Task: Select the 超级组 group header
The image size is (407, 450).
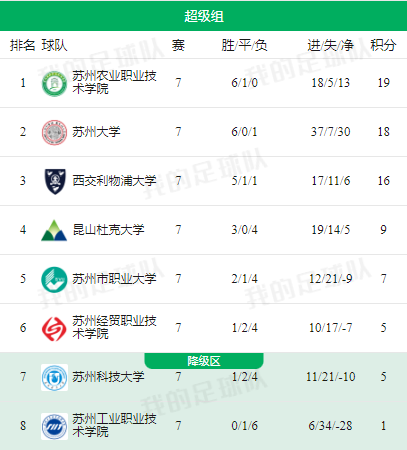Action: (x=204, y=16)
